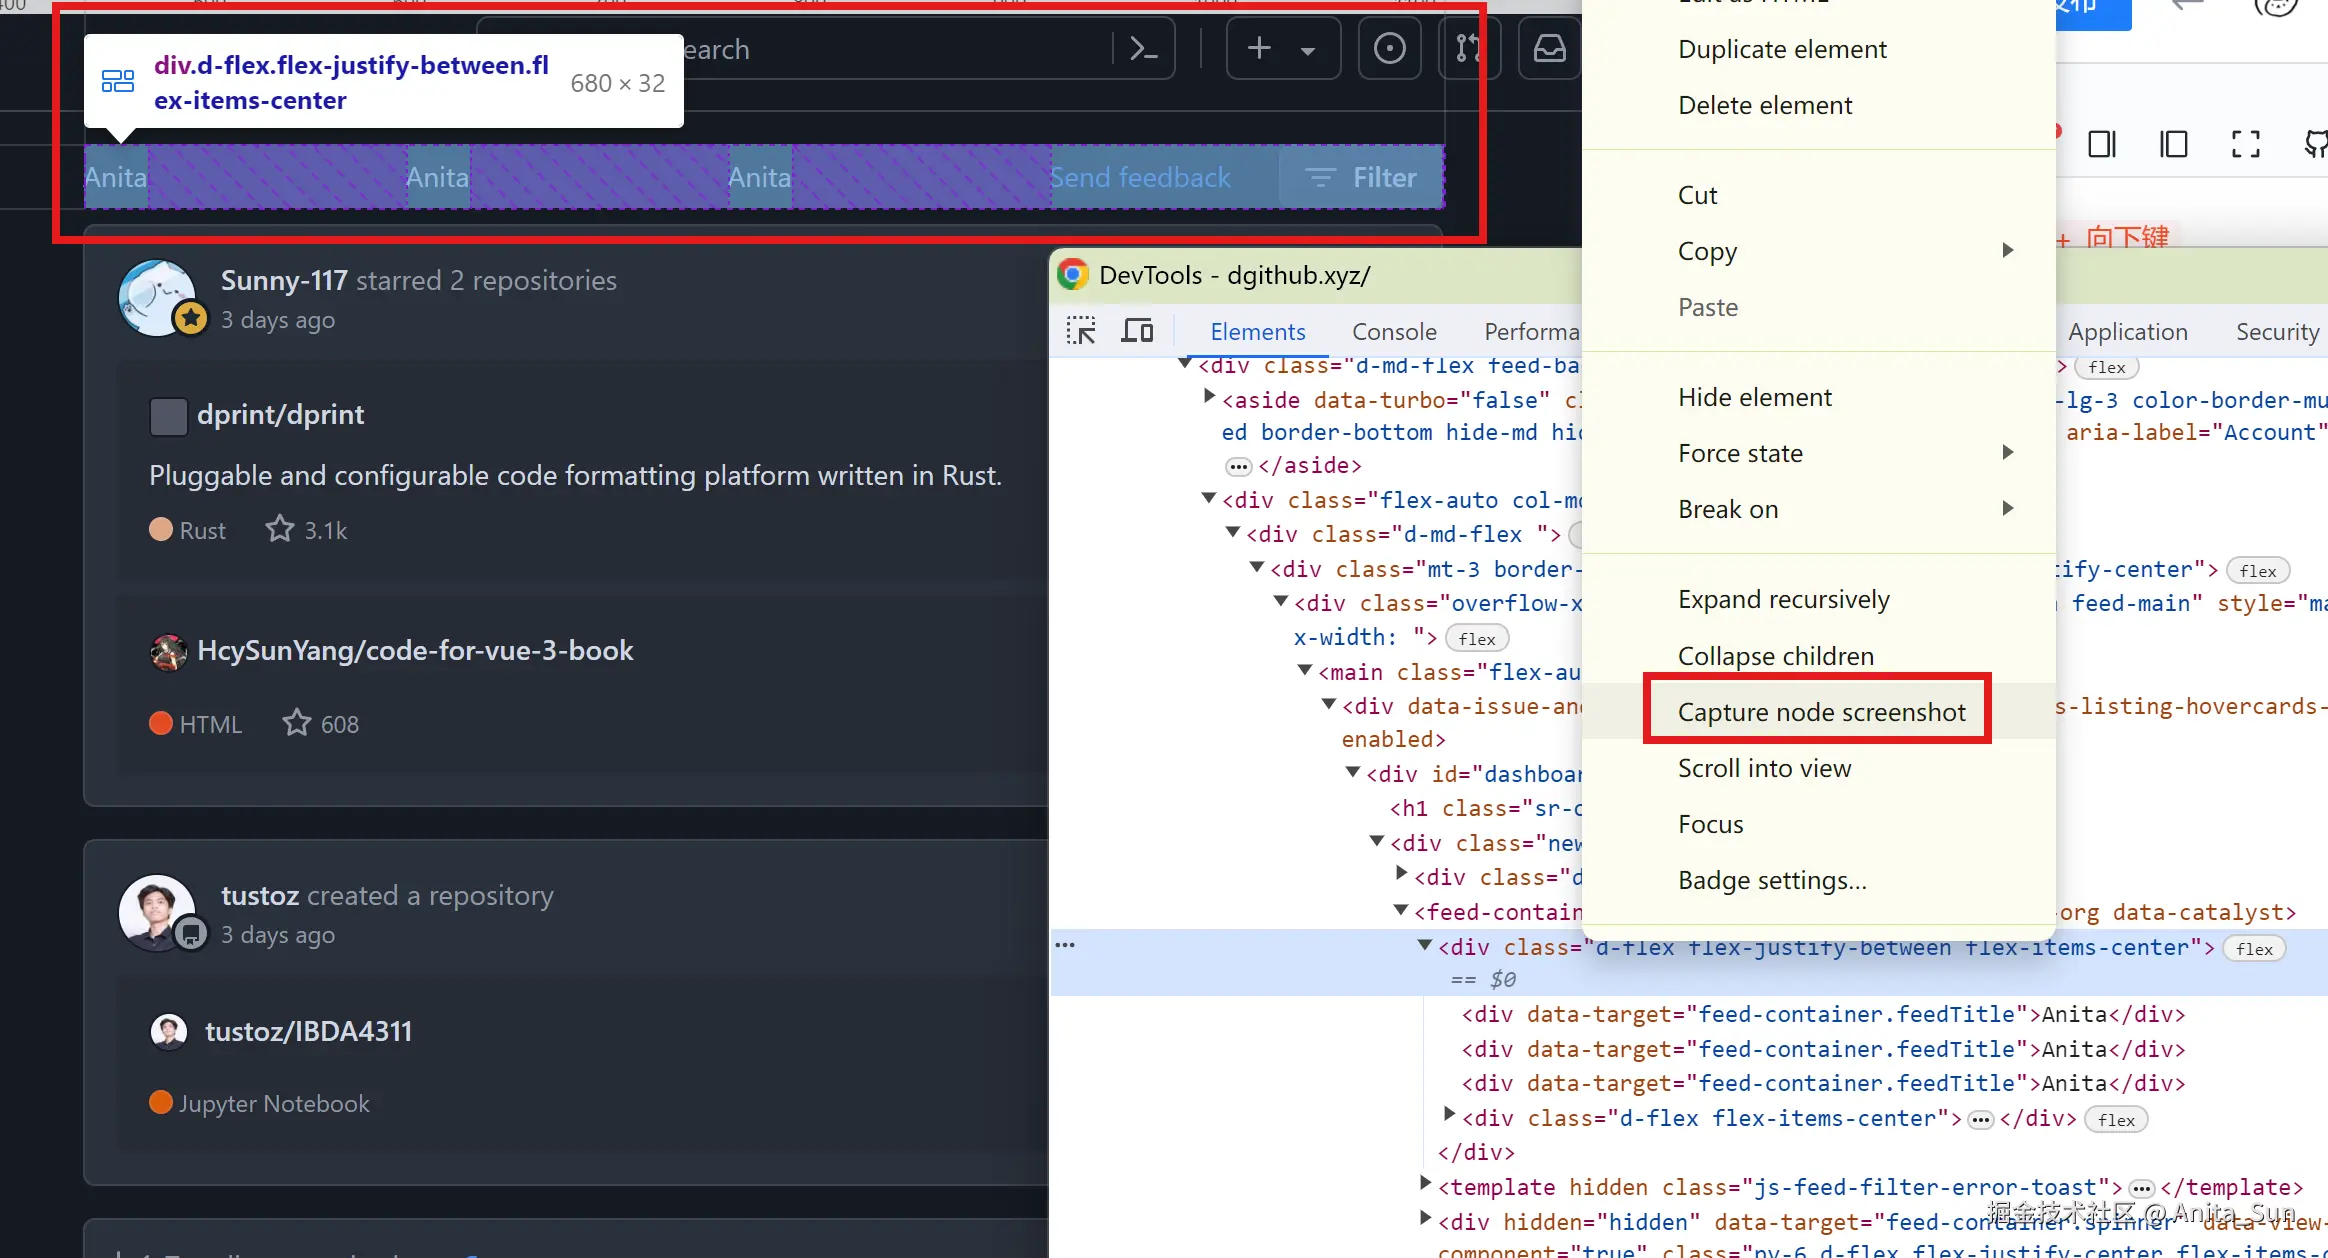The width and height of the screenshot is (2328, 1258).
Task: Click the flex badge on selected div
Action: click(2253, 949)
